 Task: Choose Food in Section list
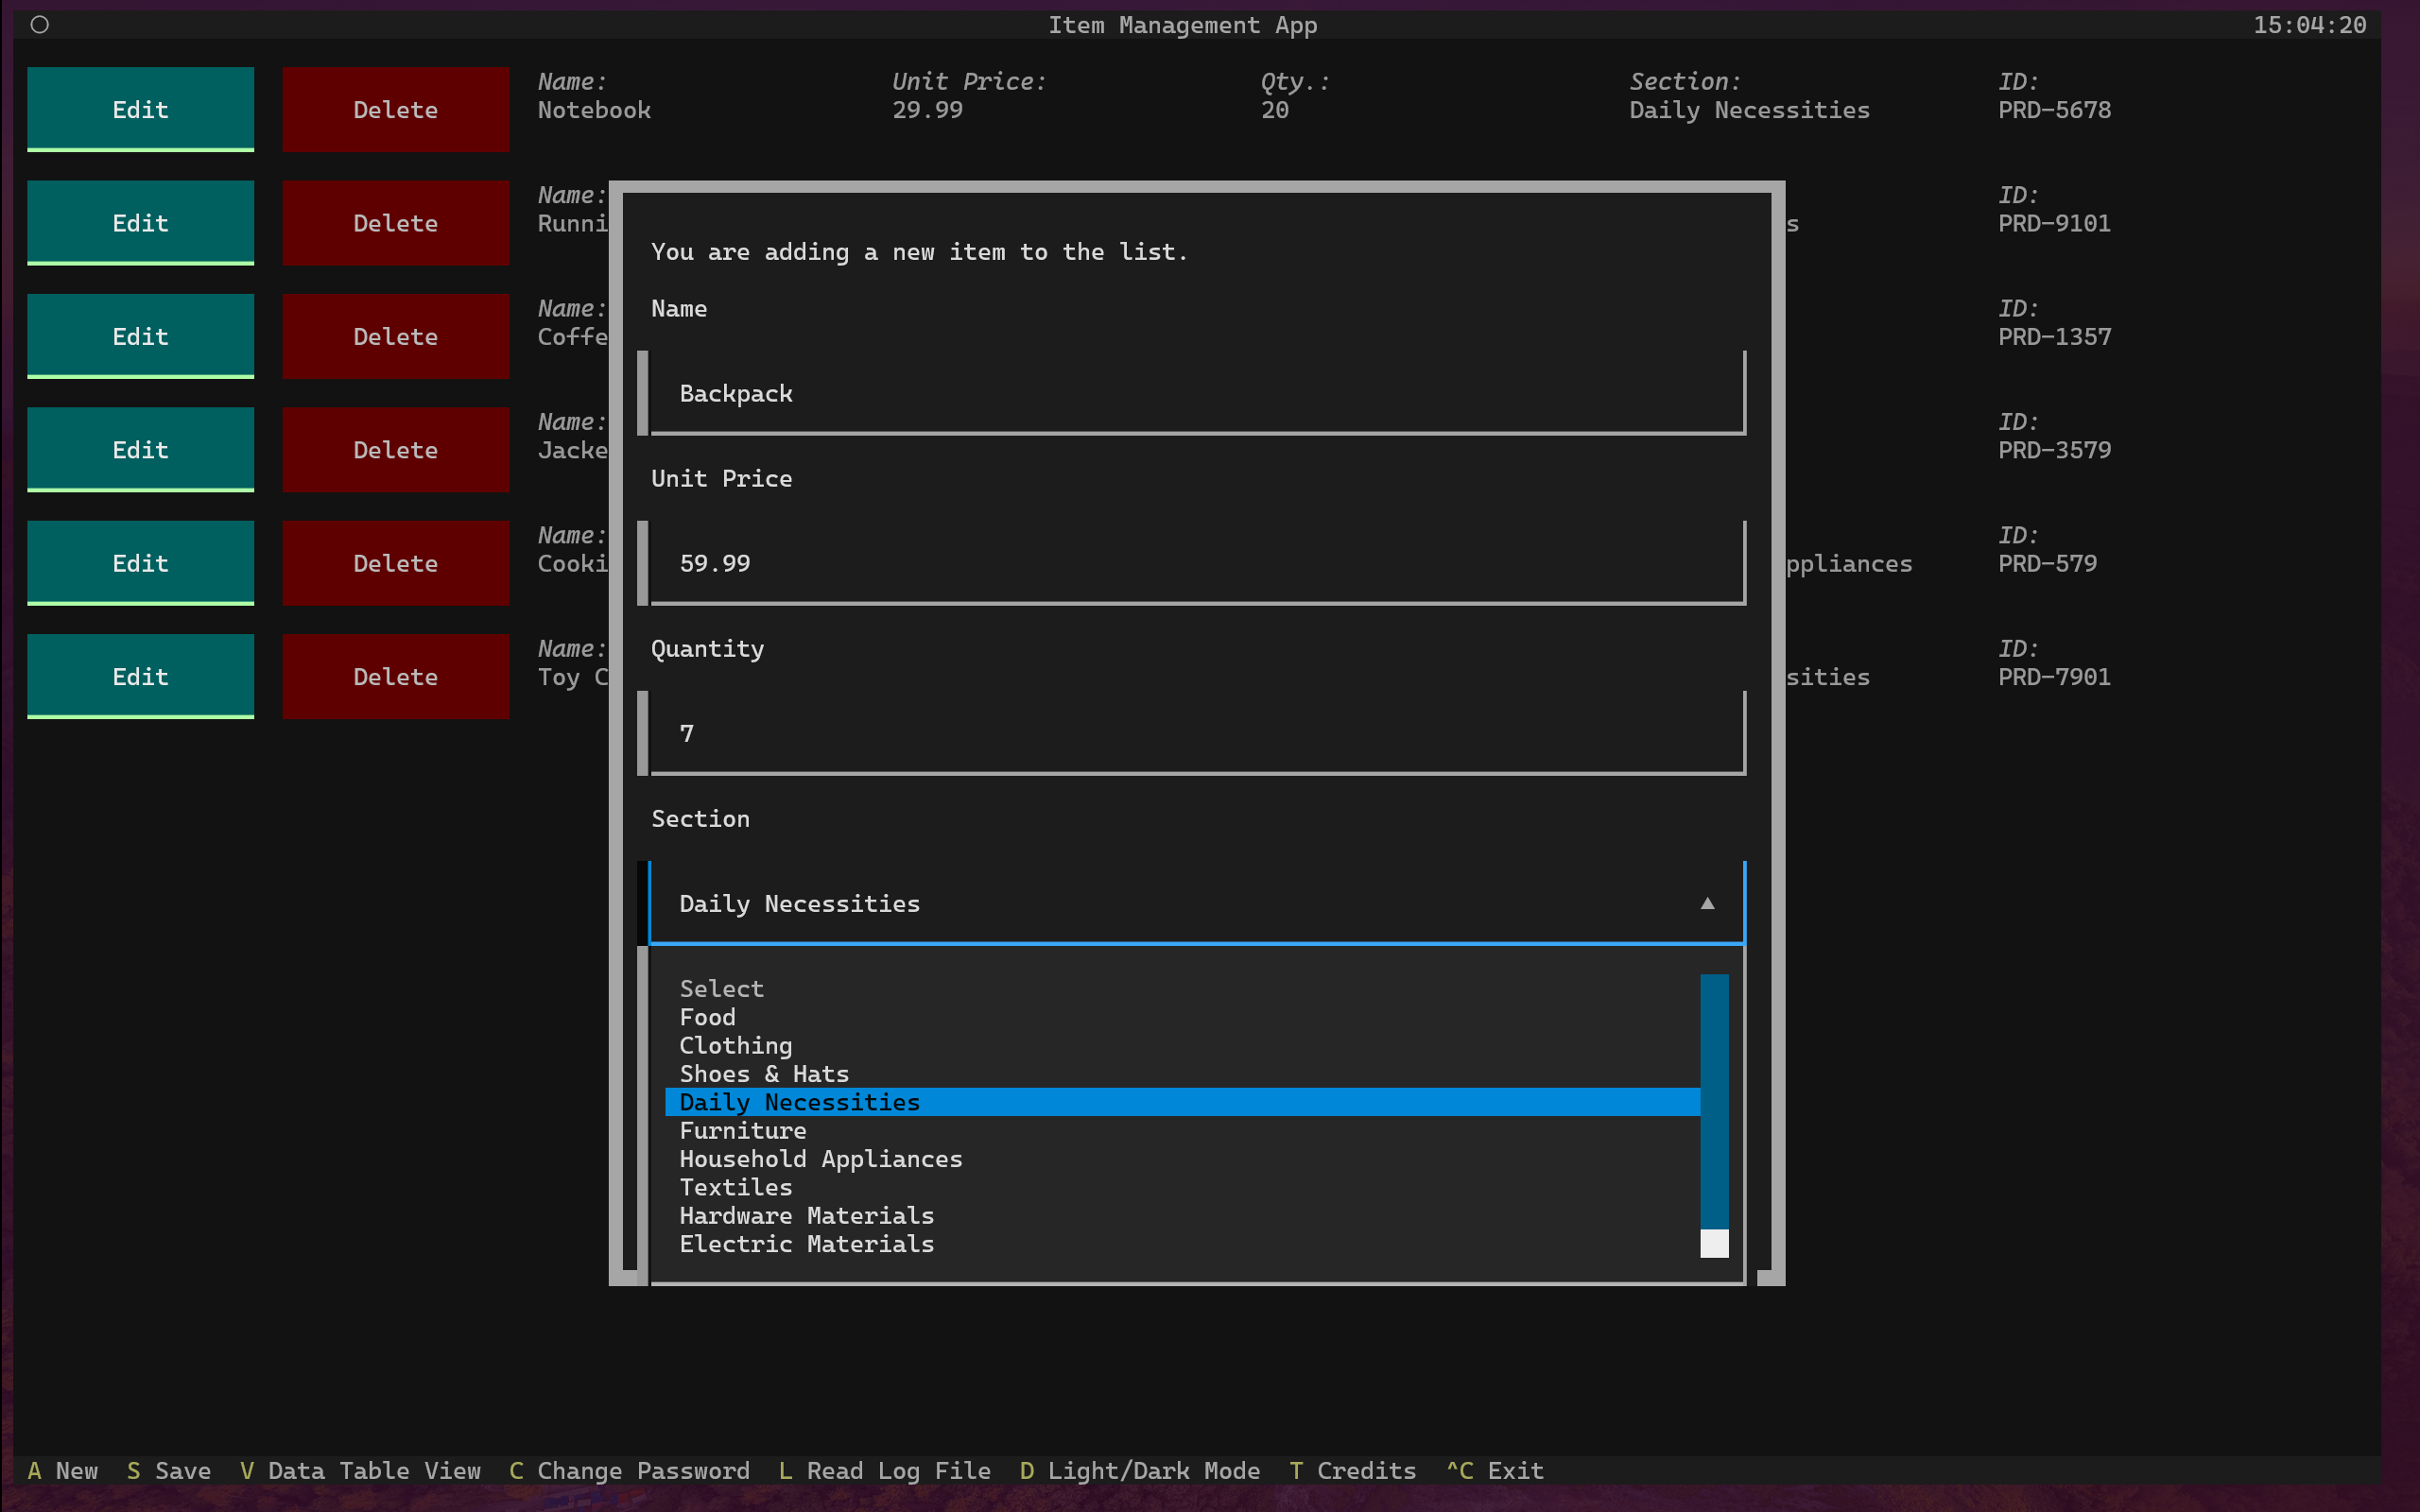(x=1182, y=1017)
